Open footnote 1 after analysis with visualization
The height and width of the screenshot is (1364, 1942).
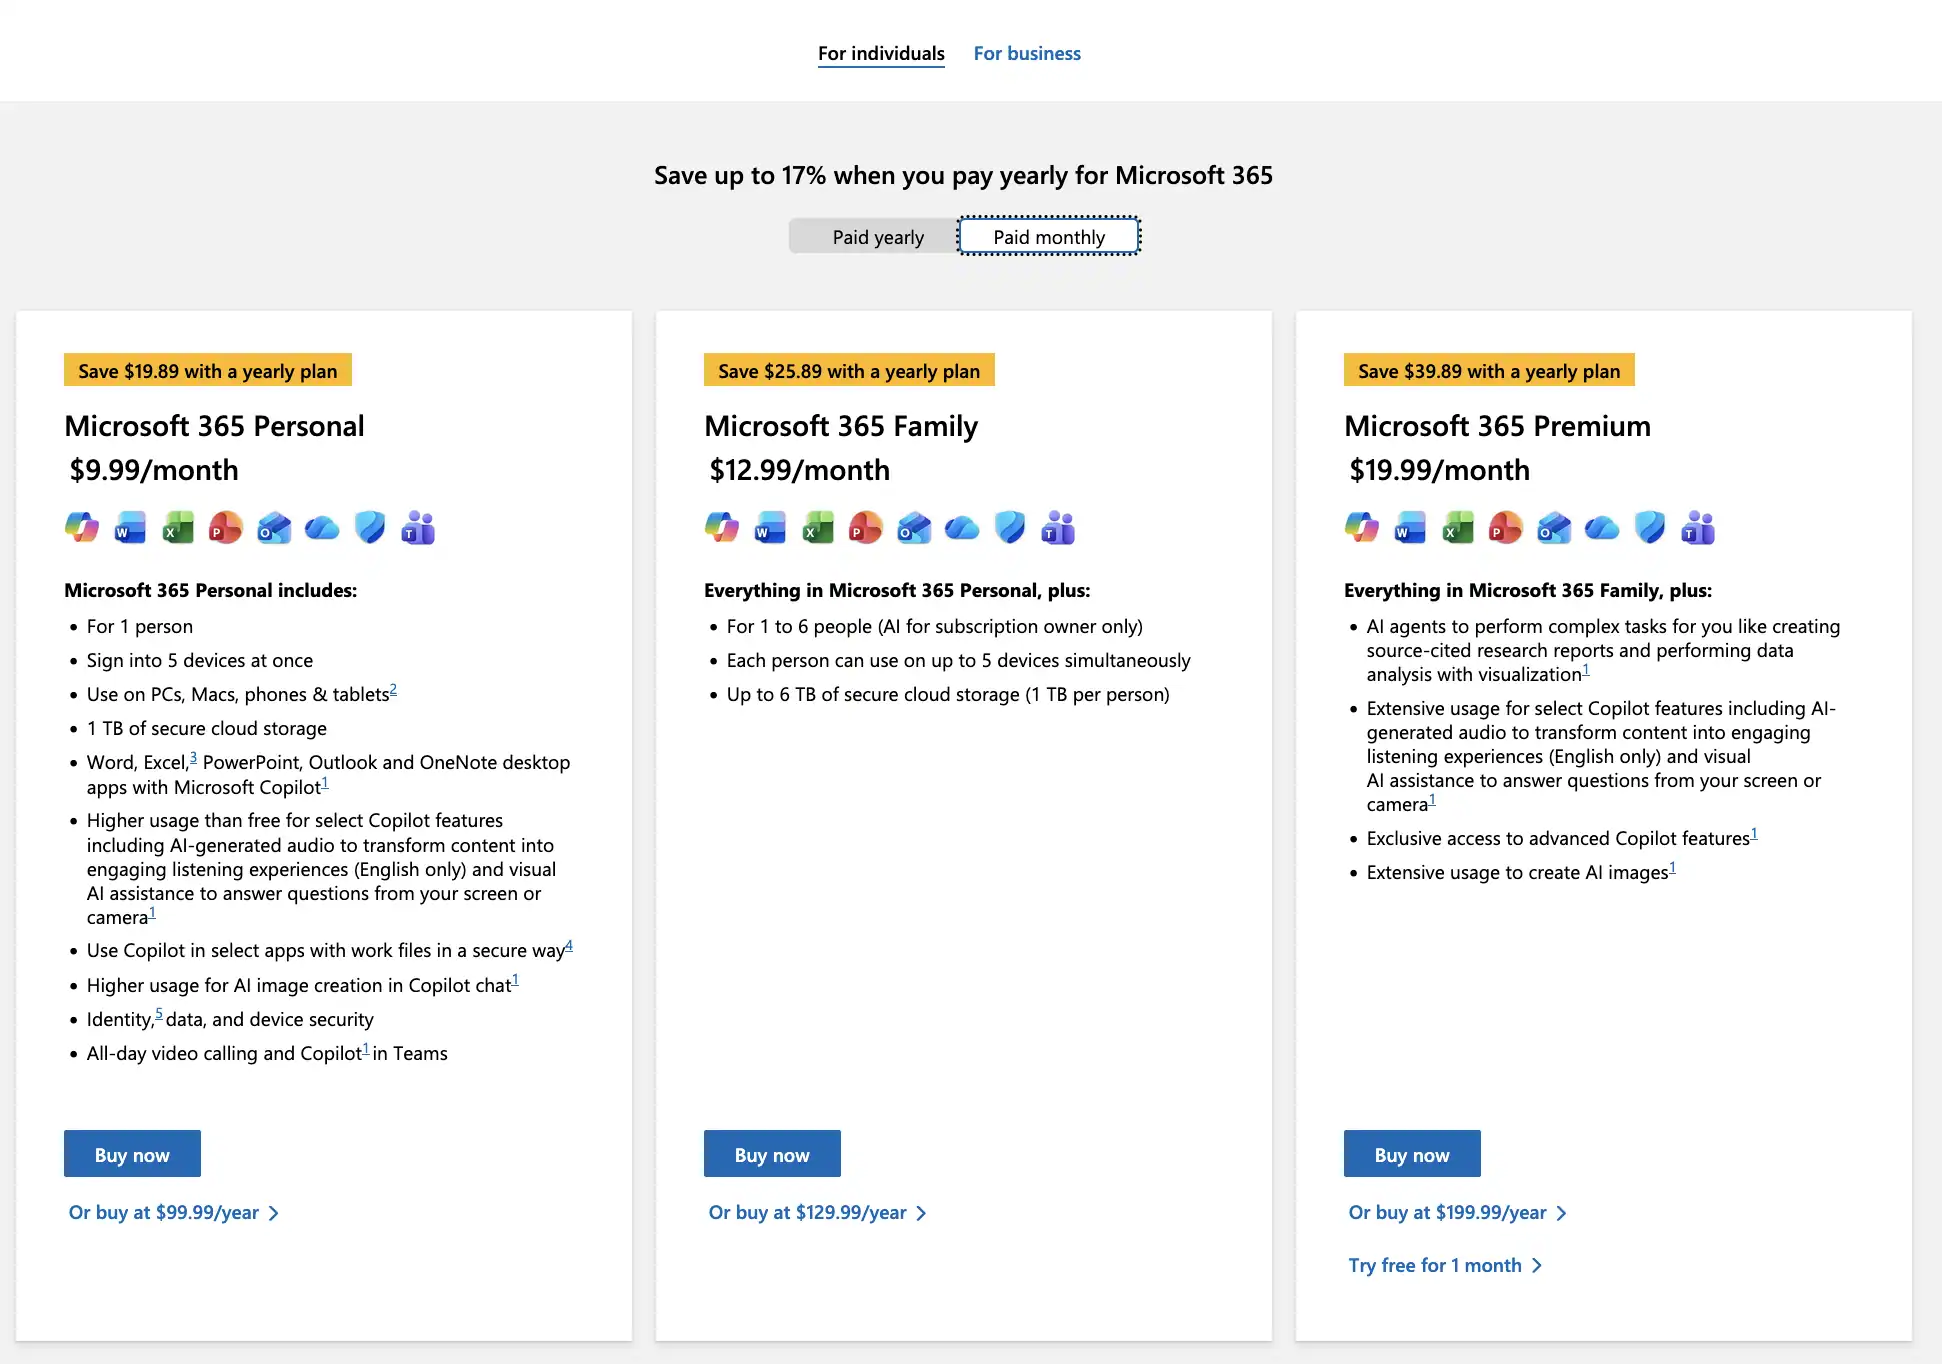pyautogui.click(x=1586, y=670)
